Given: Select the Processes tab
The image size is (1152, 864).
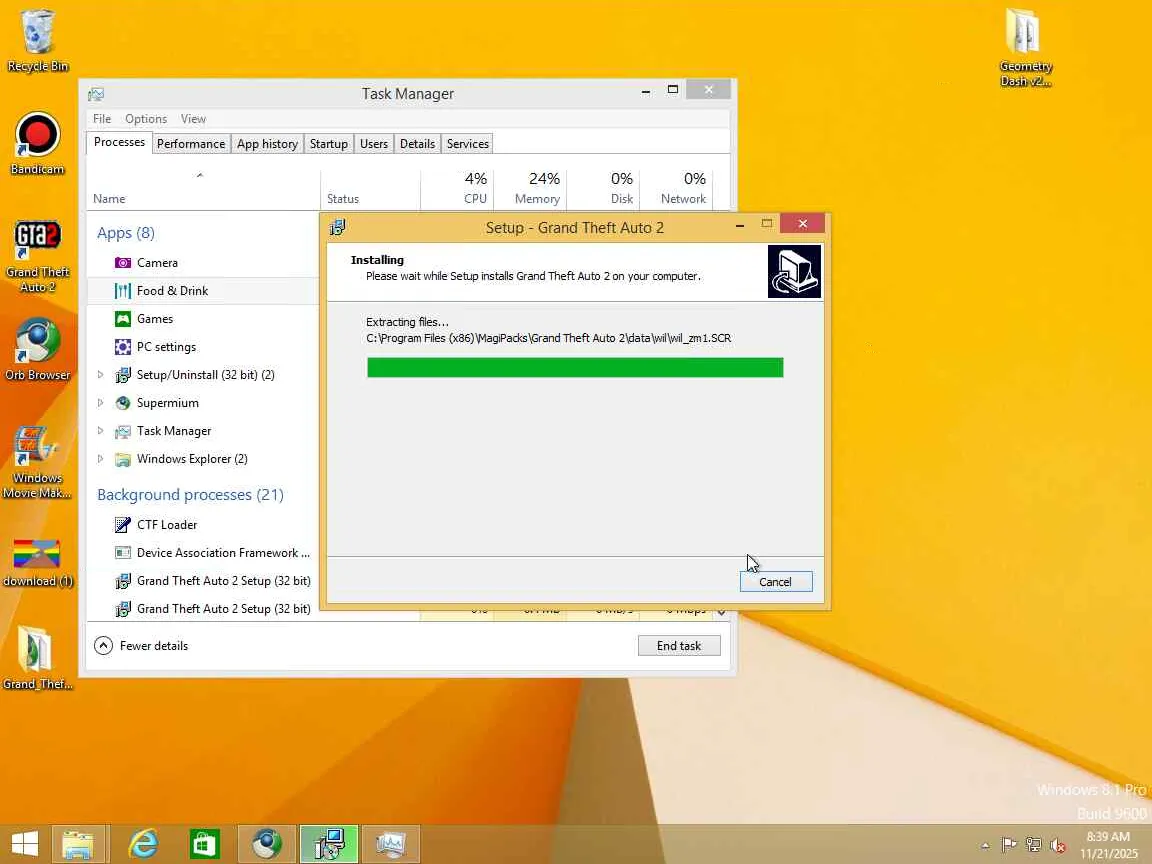Looking at the screenshot, I should point(119,143).
